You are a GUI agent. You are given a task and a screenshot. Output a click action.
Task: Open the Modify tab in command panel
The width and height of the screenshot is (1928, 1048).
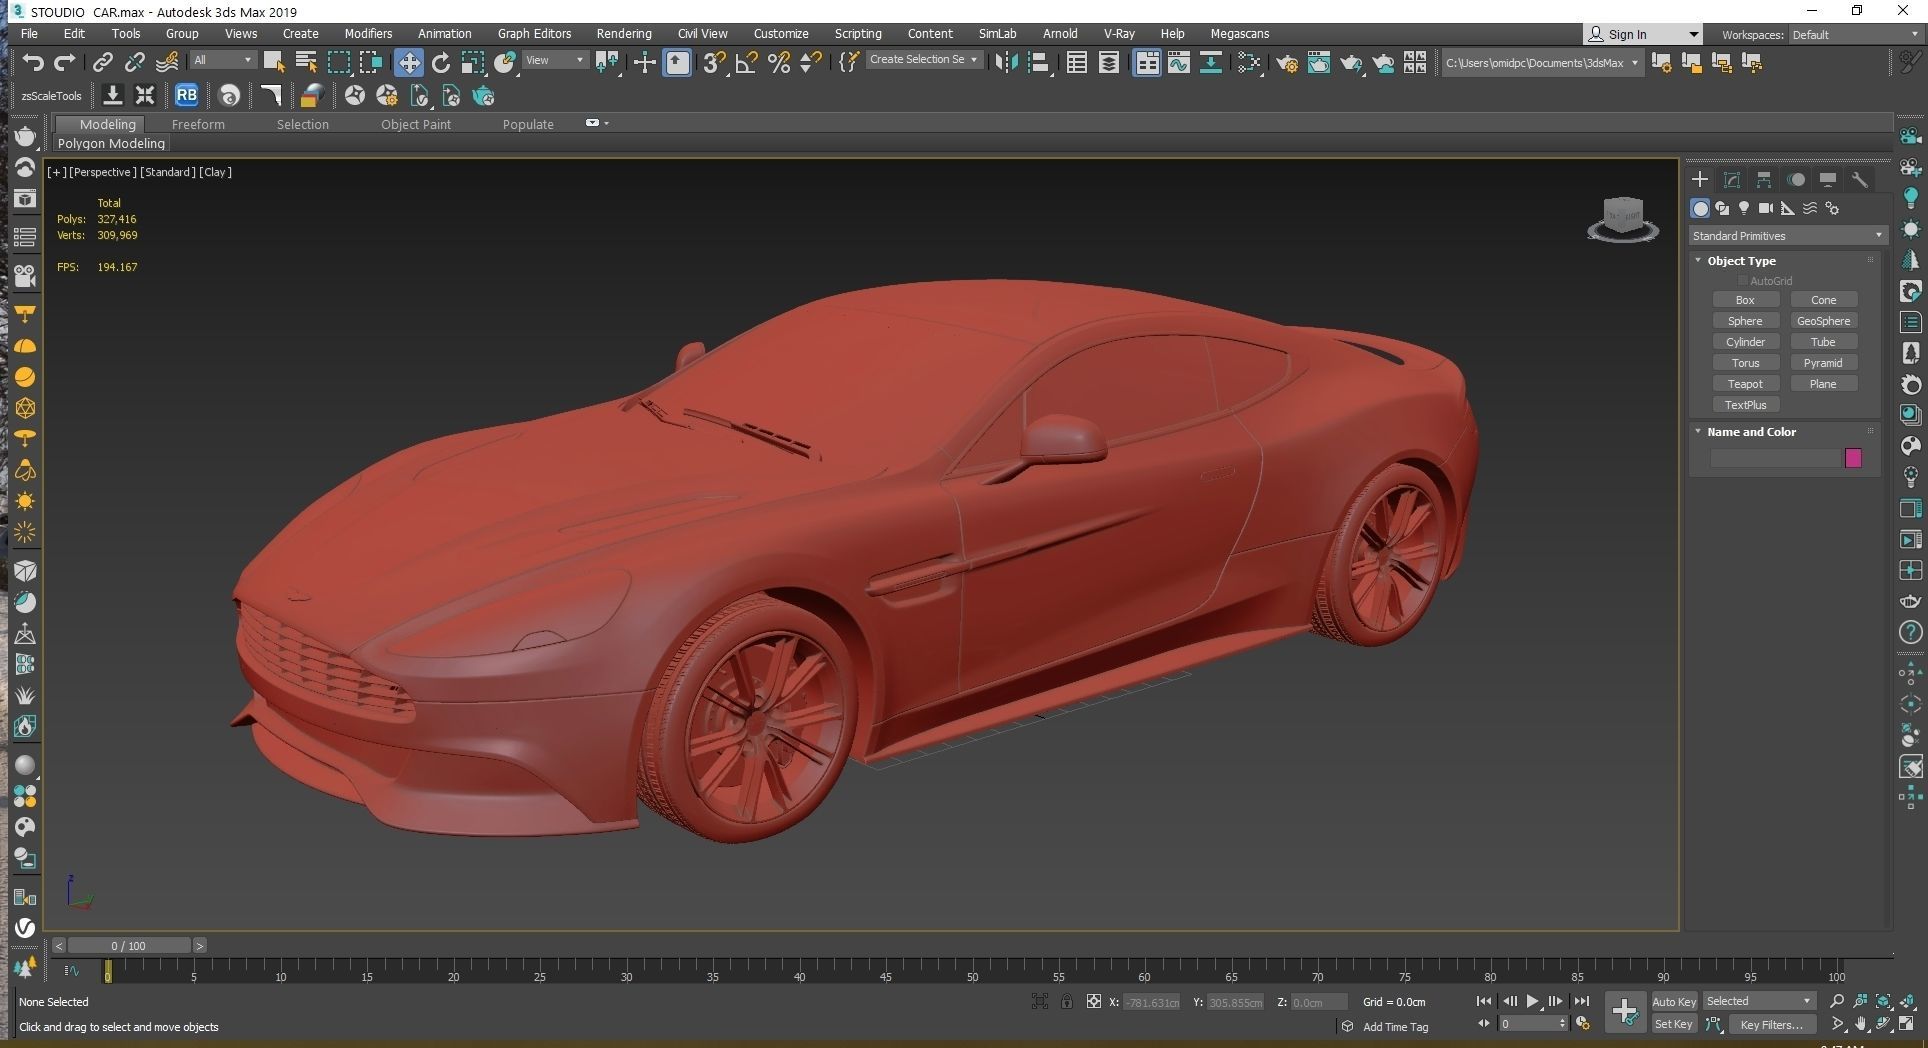(x=1732, y=180)
